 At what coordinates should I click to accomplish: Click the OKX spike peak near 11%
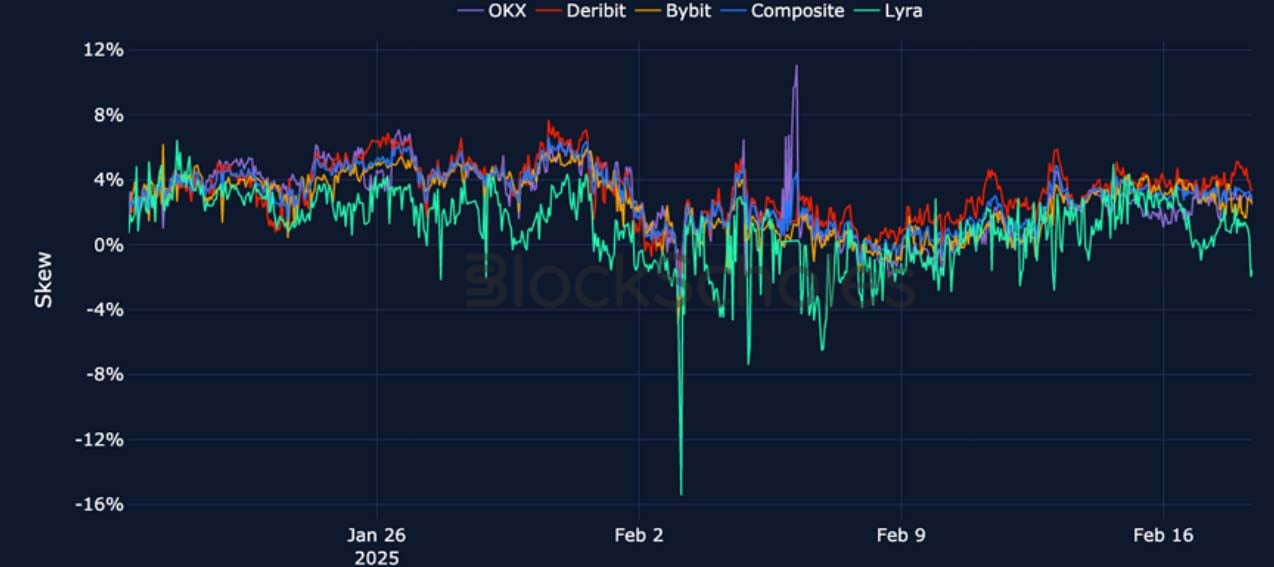click(796, 67)
